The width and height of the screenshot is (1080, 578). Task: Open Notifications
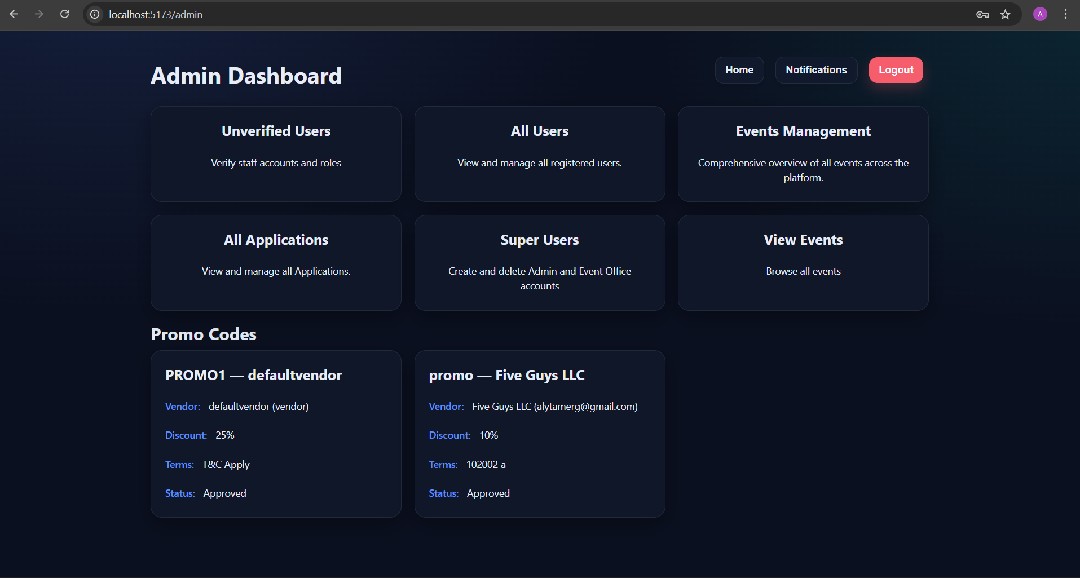pos(816,69)
